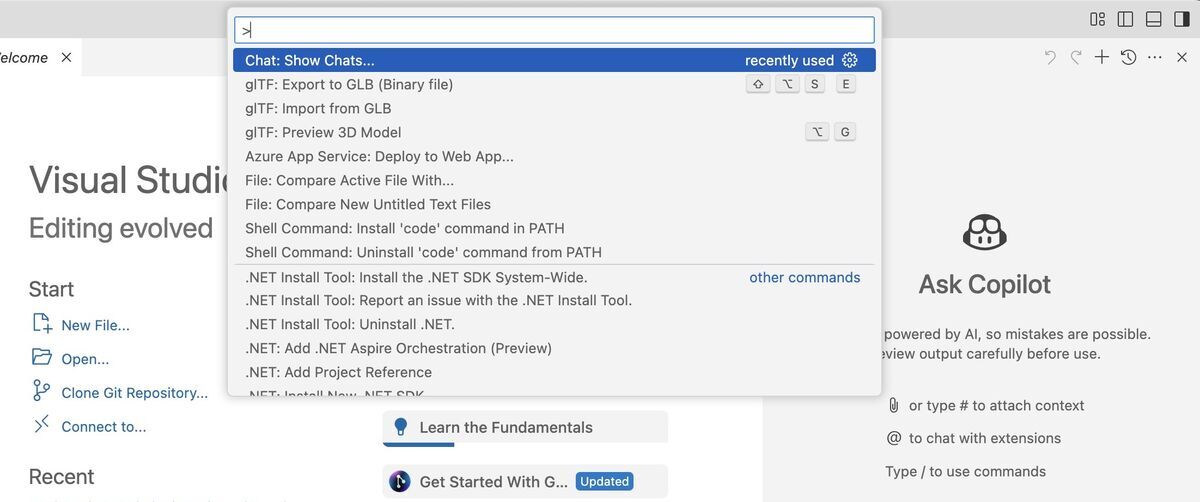Select .NET Install Tool: Report an issue
This screenshot has height=502, width=1200.
(554, 300)
